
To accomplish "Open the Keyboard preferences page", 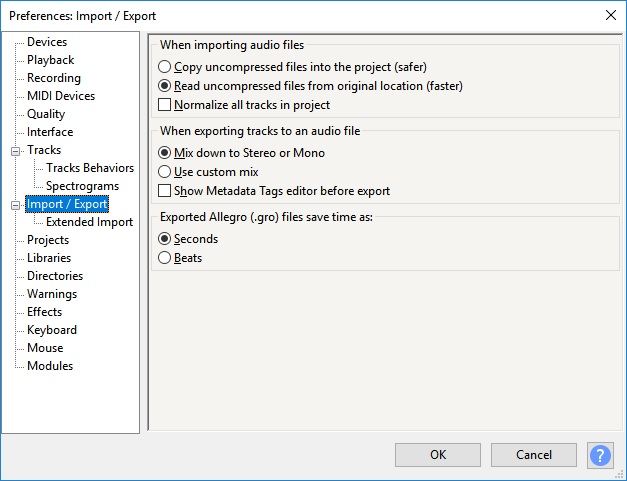I will [52, 330].
